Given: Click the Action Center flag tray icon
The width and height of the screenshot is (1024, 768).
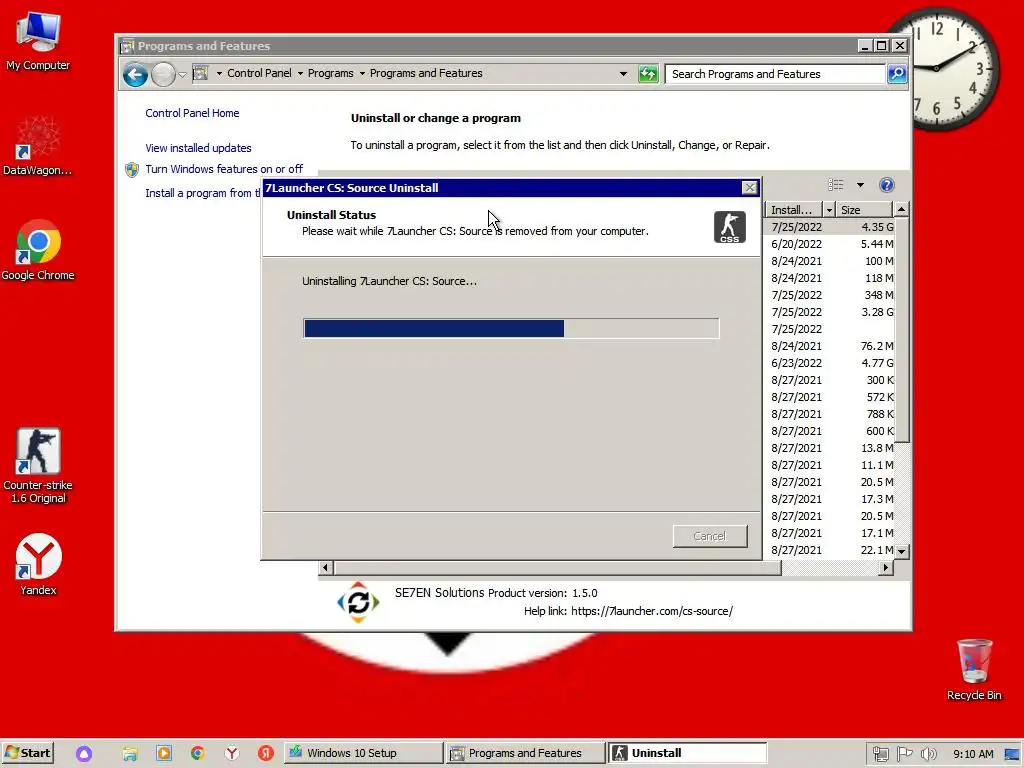Looking at the screenshot, I should 904,754.
